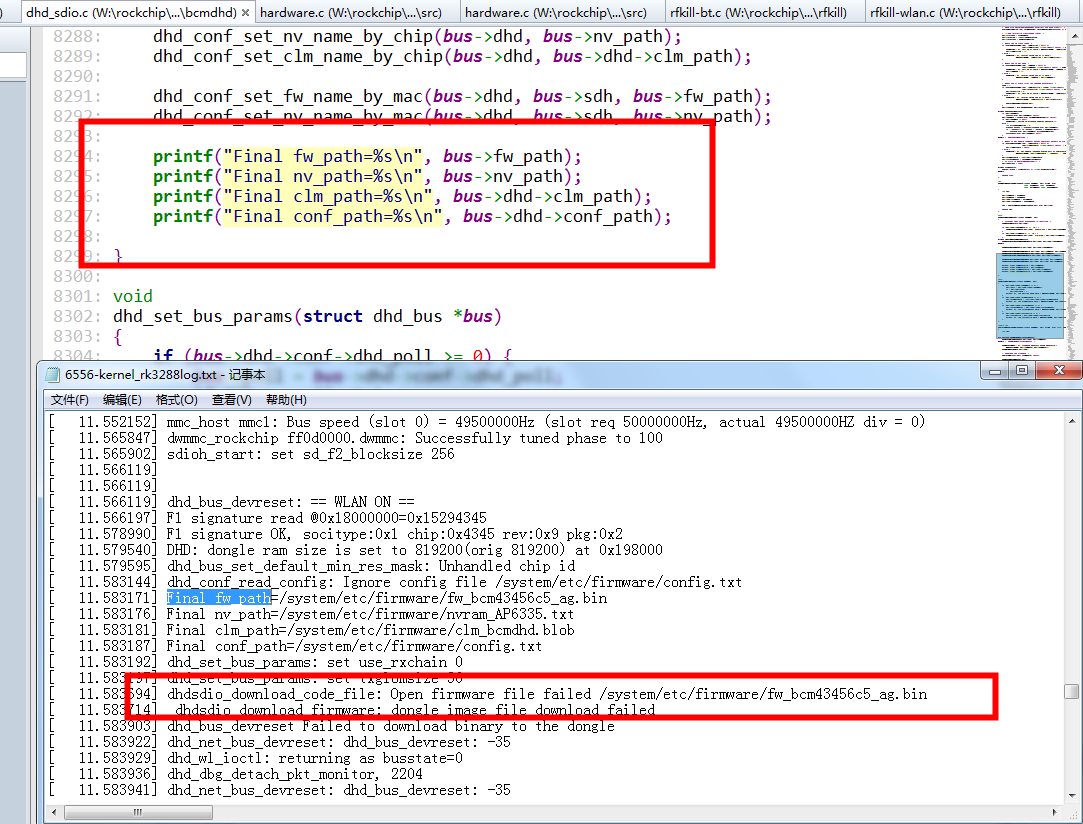
Task: Click the Notepad horizontal scrollbar thumb
Action: (x=138, y=812)
